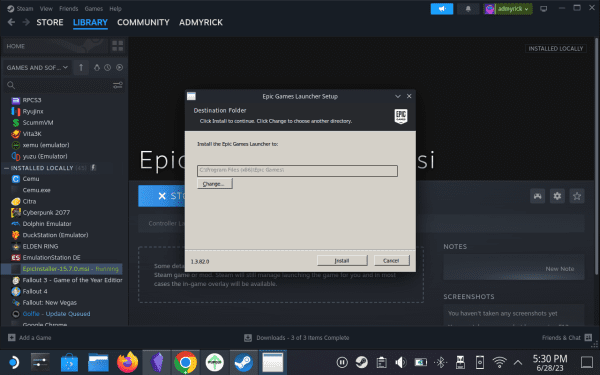This screenshot has width=600, height=375.
Task: Open the clipboard tray icon
Action: click(381, 362)
